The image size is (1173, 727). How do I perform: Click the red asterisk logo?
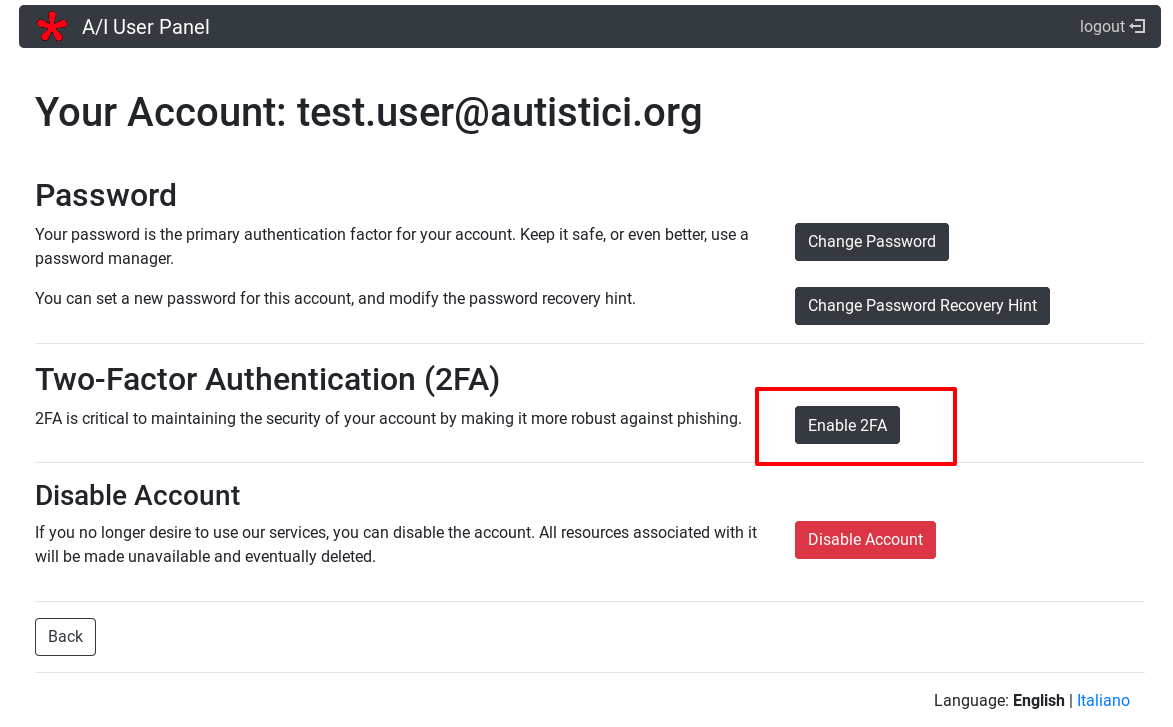tap(51, 27)
